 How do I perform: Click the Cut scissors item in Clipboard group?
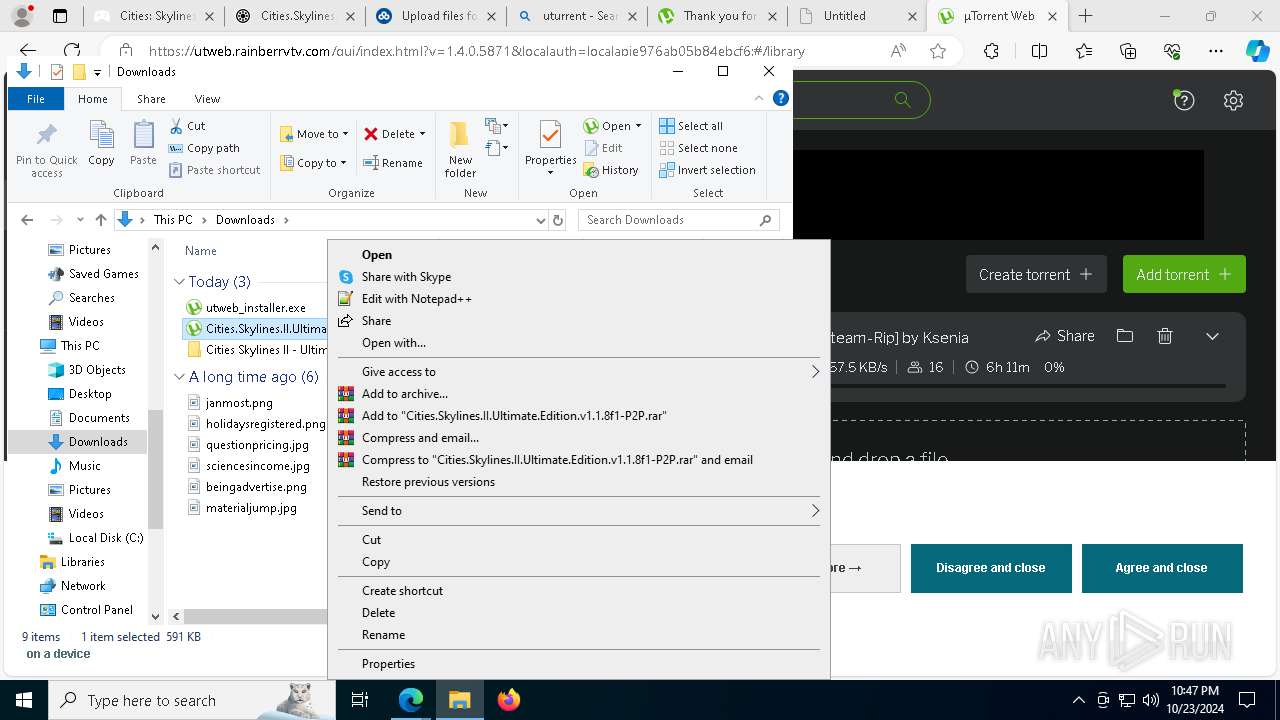(187, 126)
